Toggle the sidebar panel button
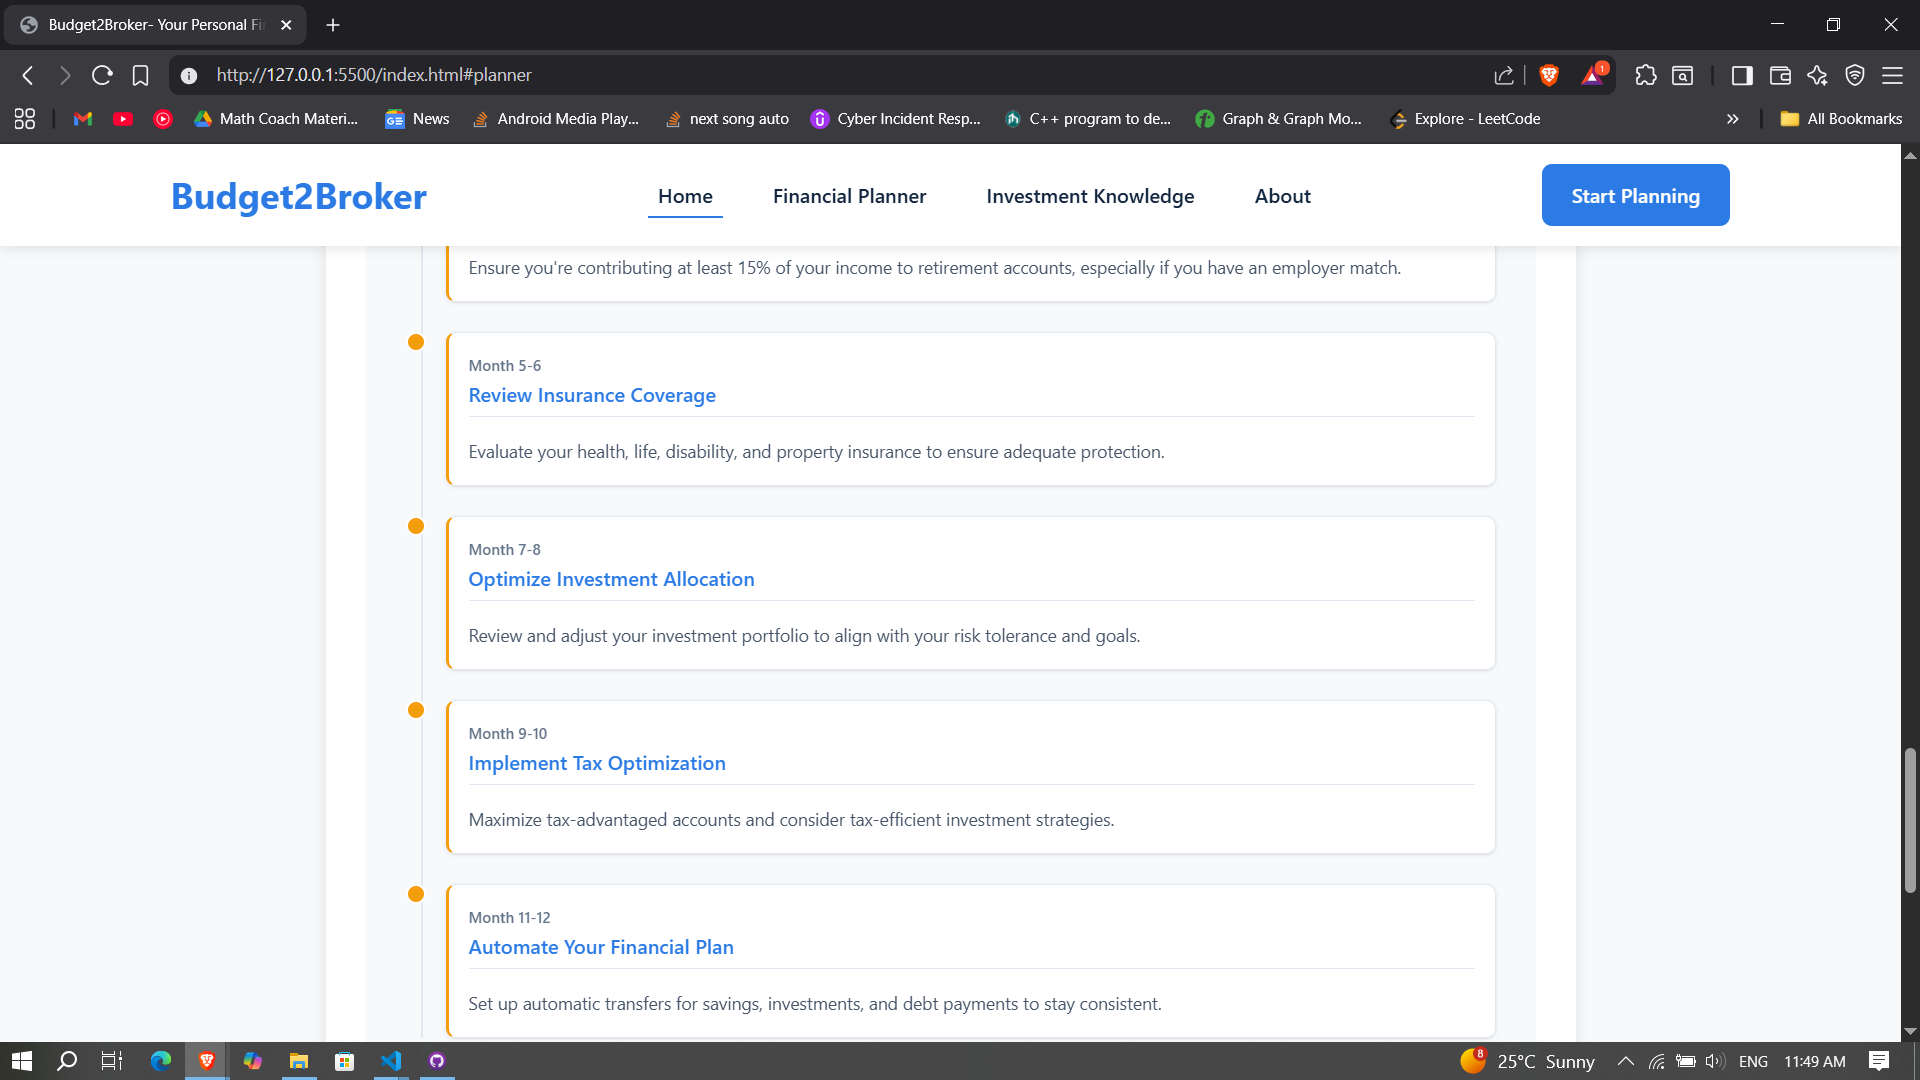This screenshot has height=1080, width=1920. click(x=1742, y=75)
